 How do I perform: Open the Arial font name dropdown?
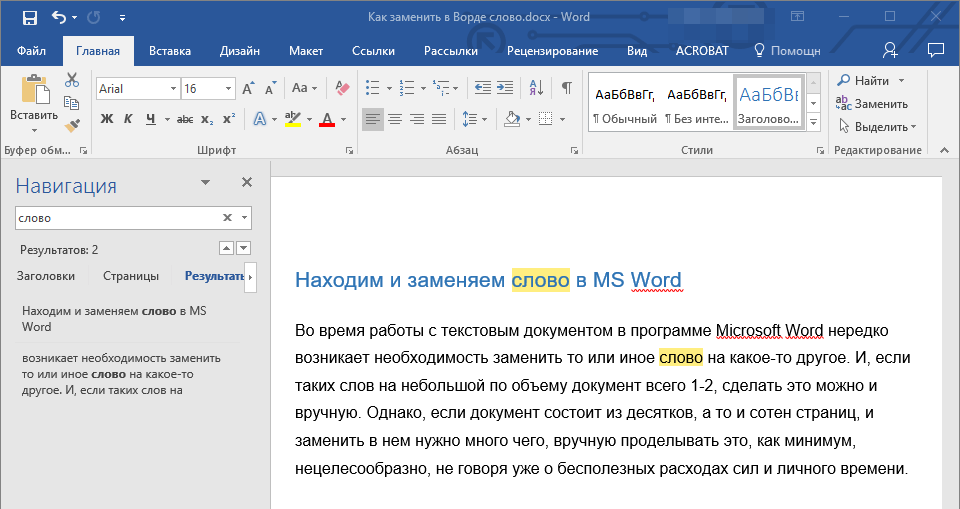point(173,89)
